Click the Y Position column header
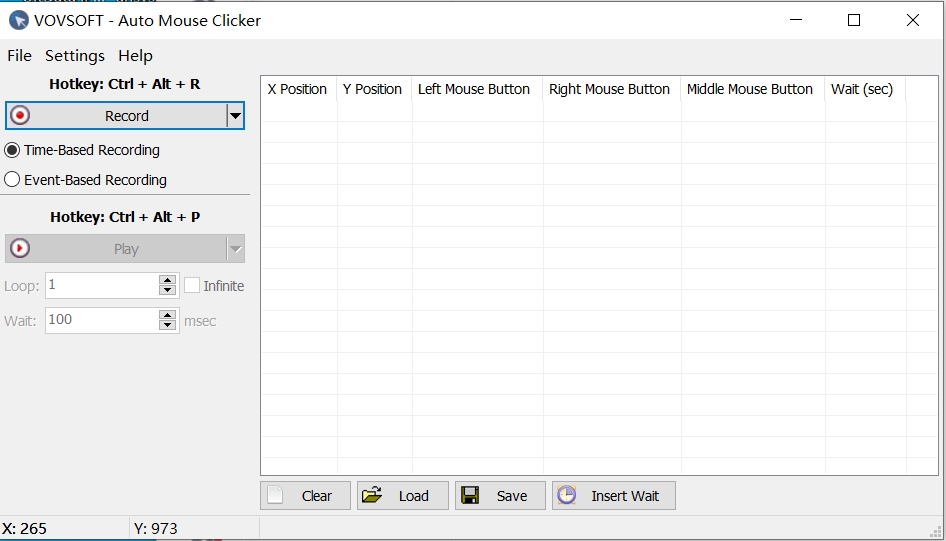The height and width of the screenshot is (541, 946). pos(374,89)
